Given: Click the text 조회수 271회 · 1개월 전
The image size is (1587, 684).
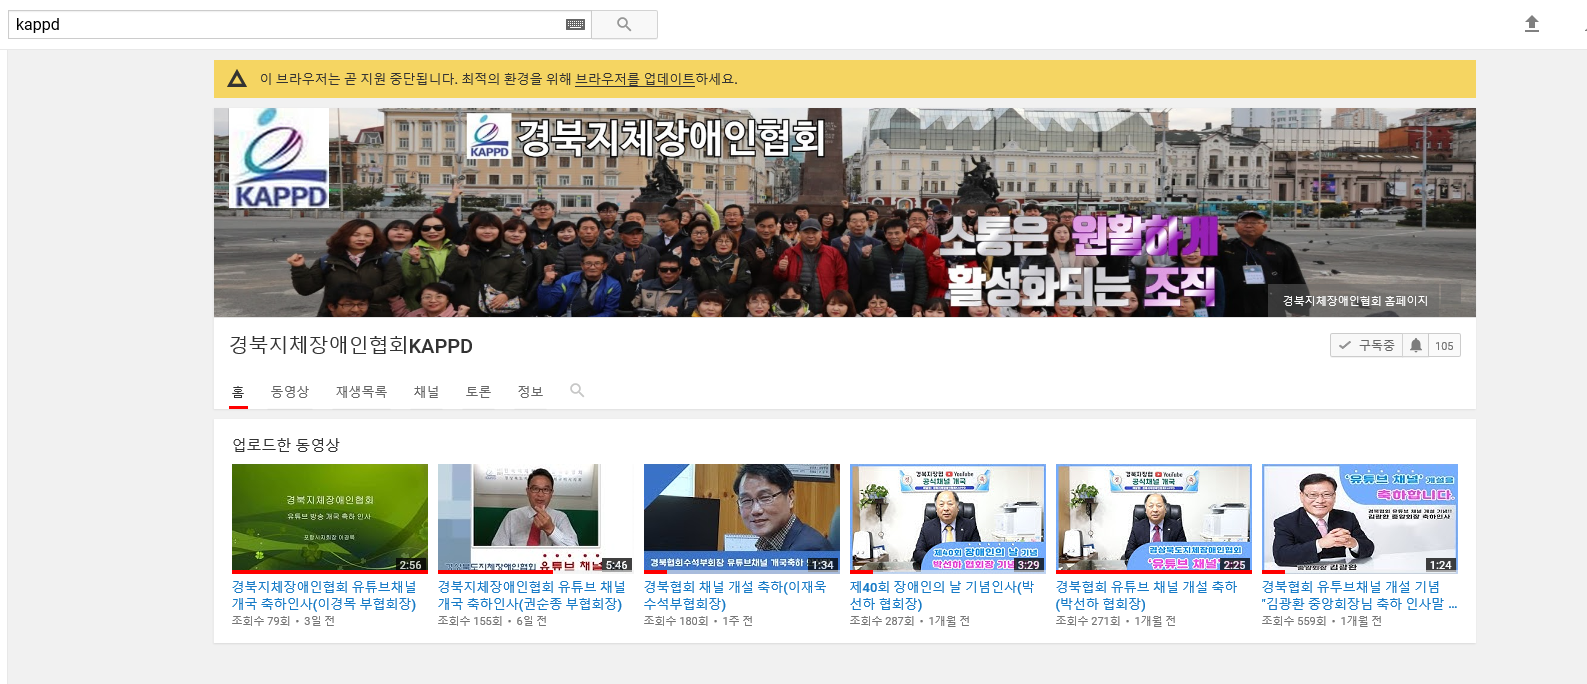Looking at the screenshot, I should pyautogui.click(x=1116, y=621).
